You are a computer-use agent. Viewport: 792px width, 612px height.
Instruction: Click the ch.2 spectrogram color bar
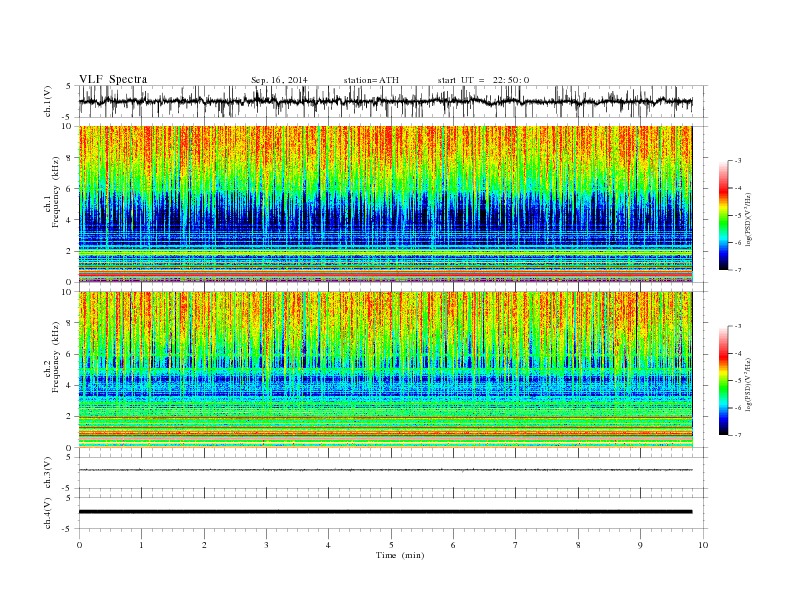point(723,381)
